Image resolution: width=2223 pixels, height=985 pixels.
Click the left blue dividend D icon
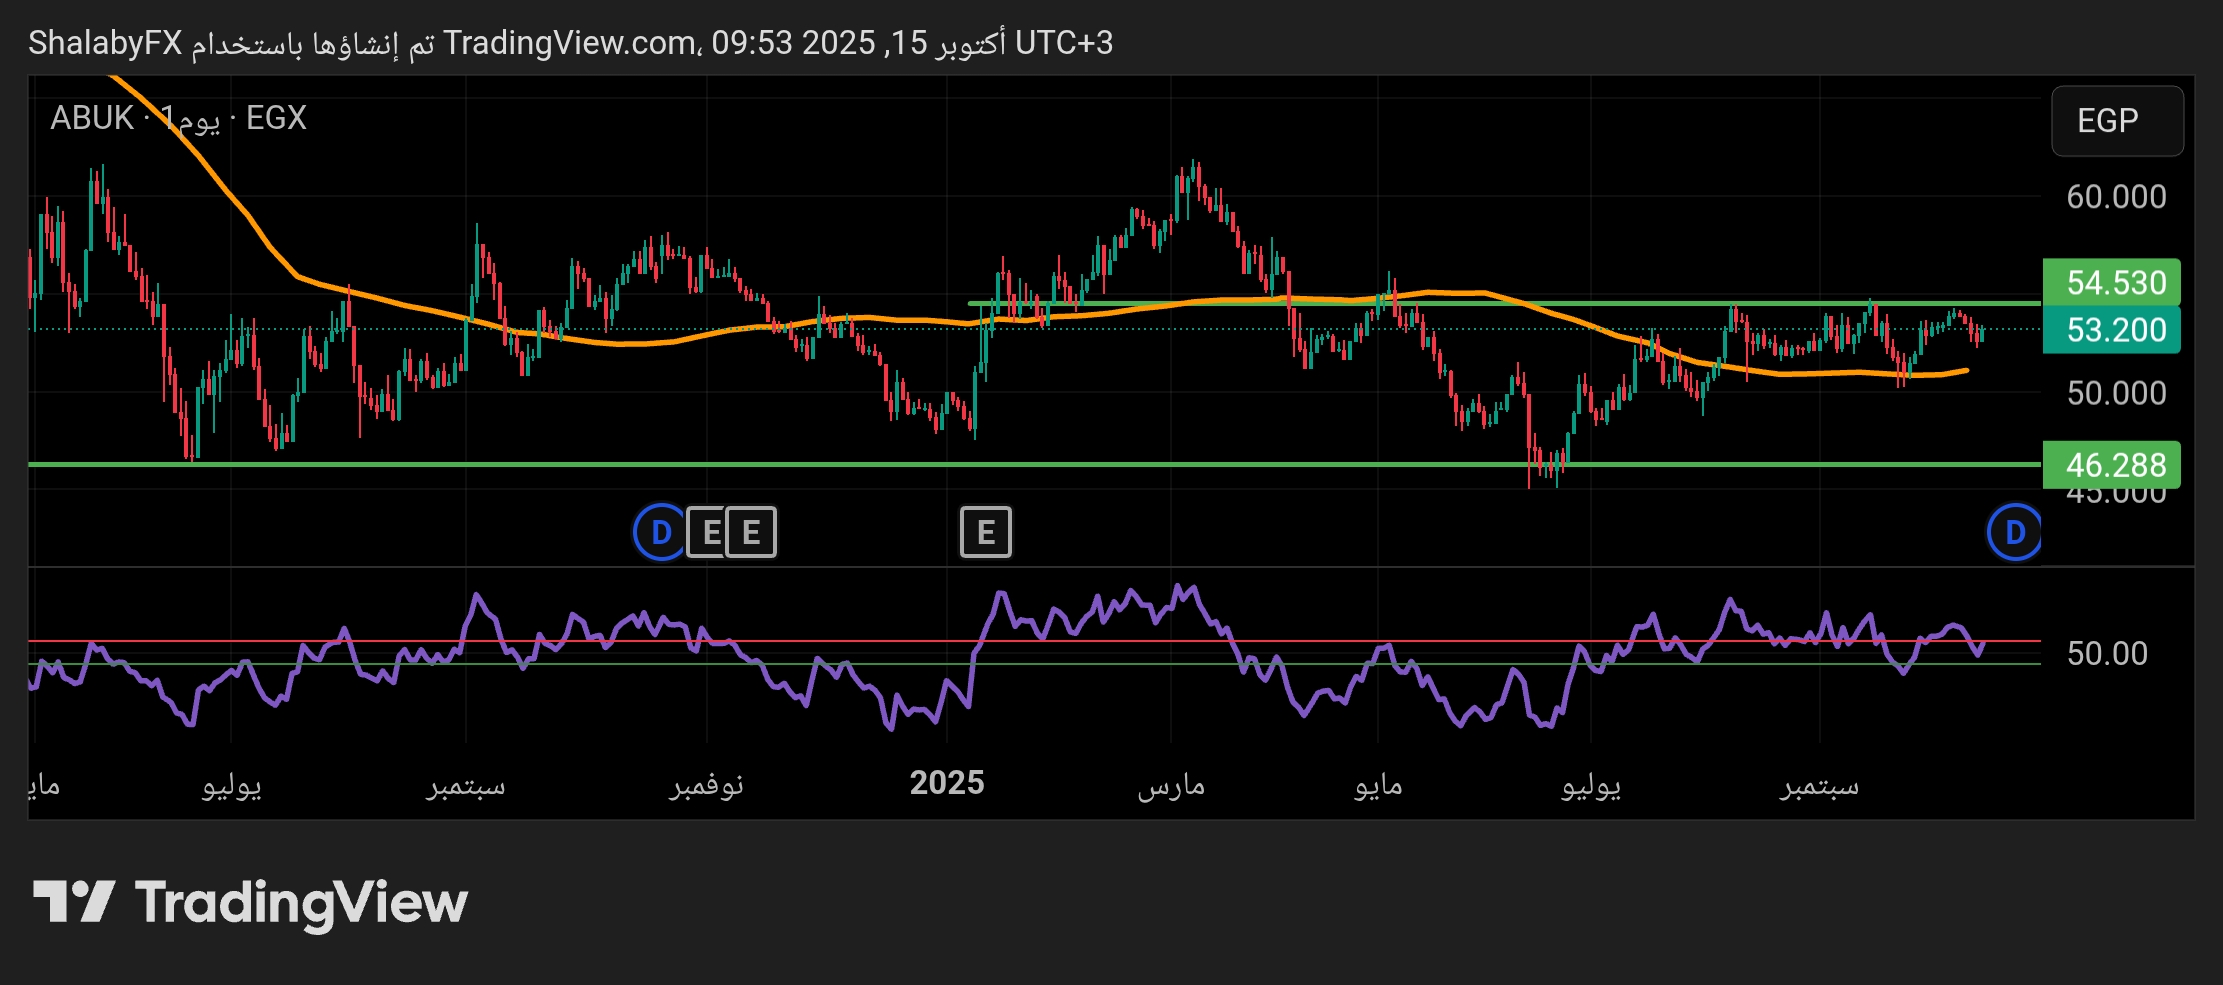click(660, 532)
